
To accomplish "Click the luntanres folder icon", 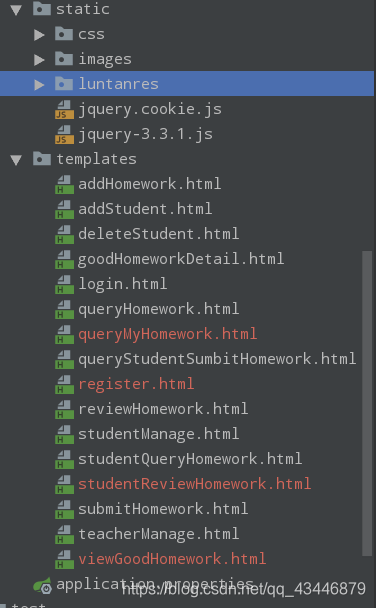I will tap(64, 83).
